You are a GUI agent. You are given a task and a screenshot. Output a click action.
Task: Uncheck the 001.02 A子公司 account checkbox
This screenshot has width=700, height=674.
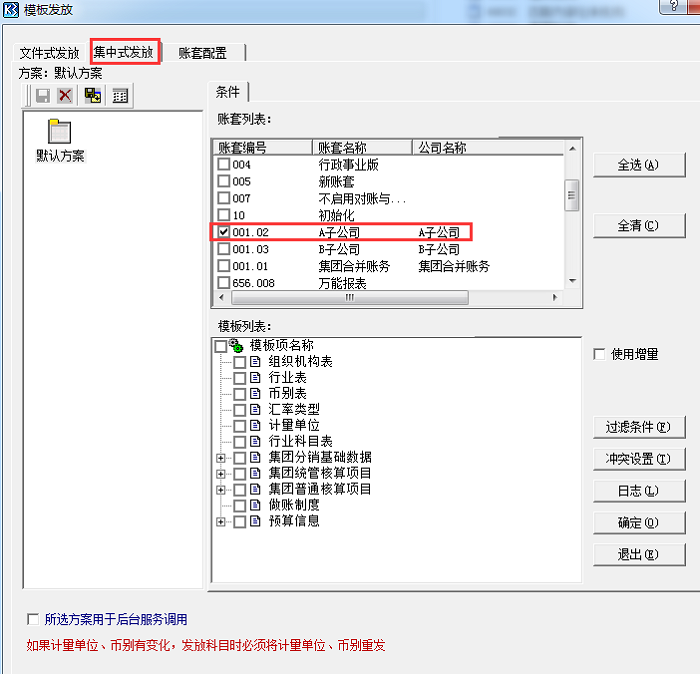224,232
